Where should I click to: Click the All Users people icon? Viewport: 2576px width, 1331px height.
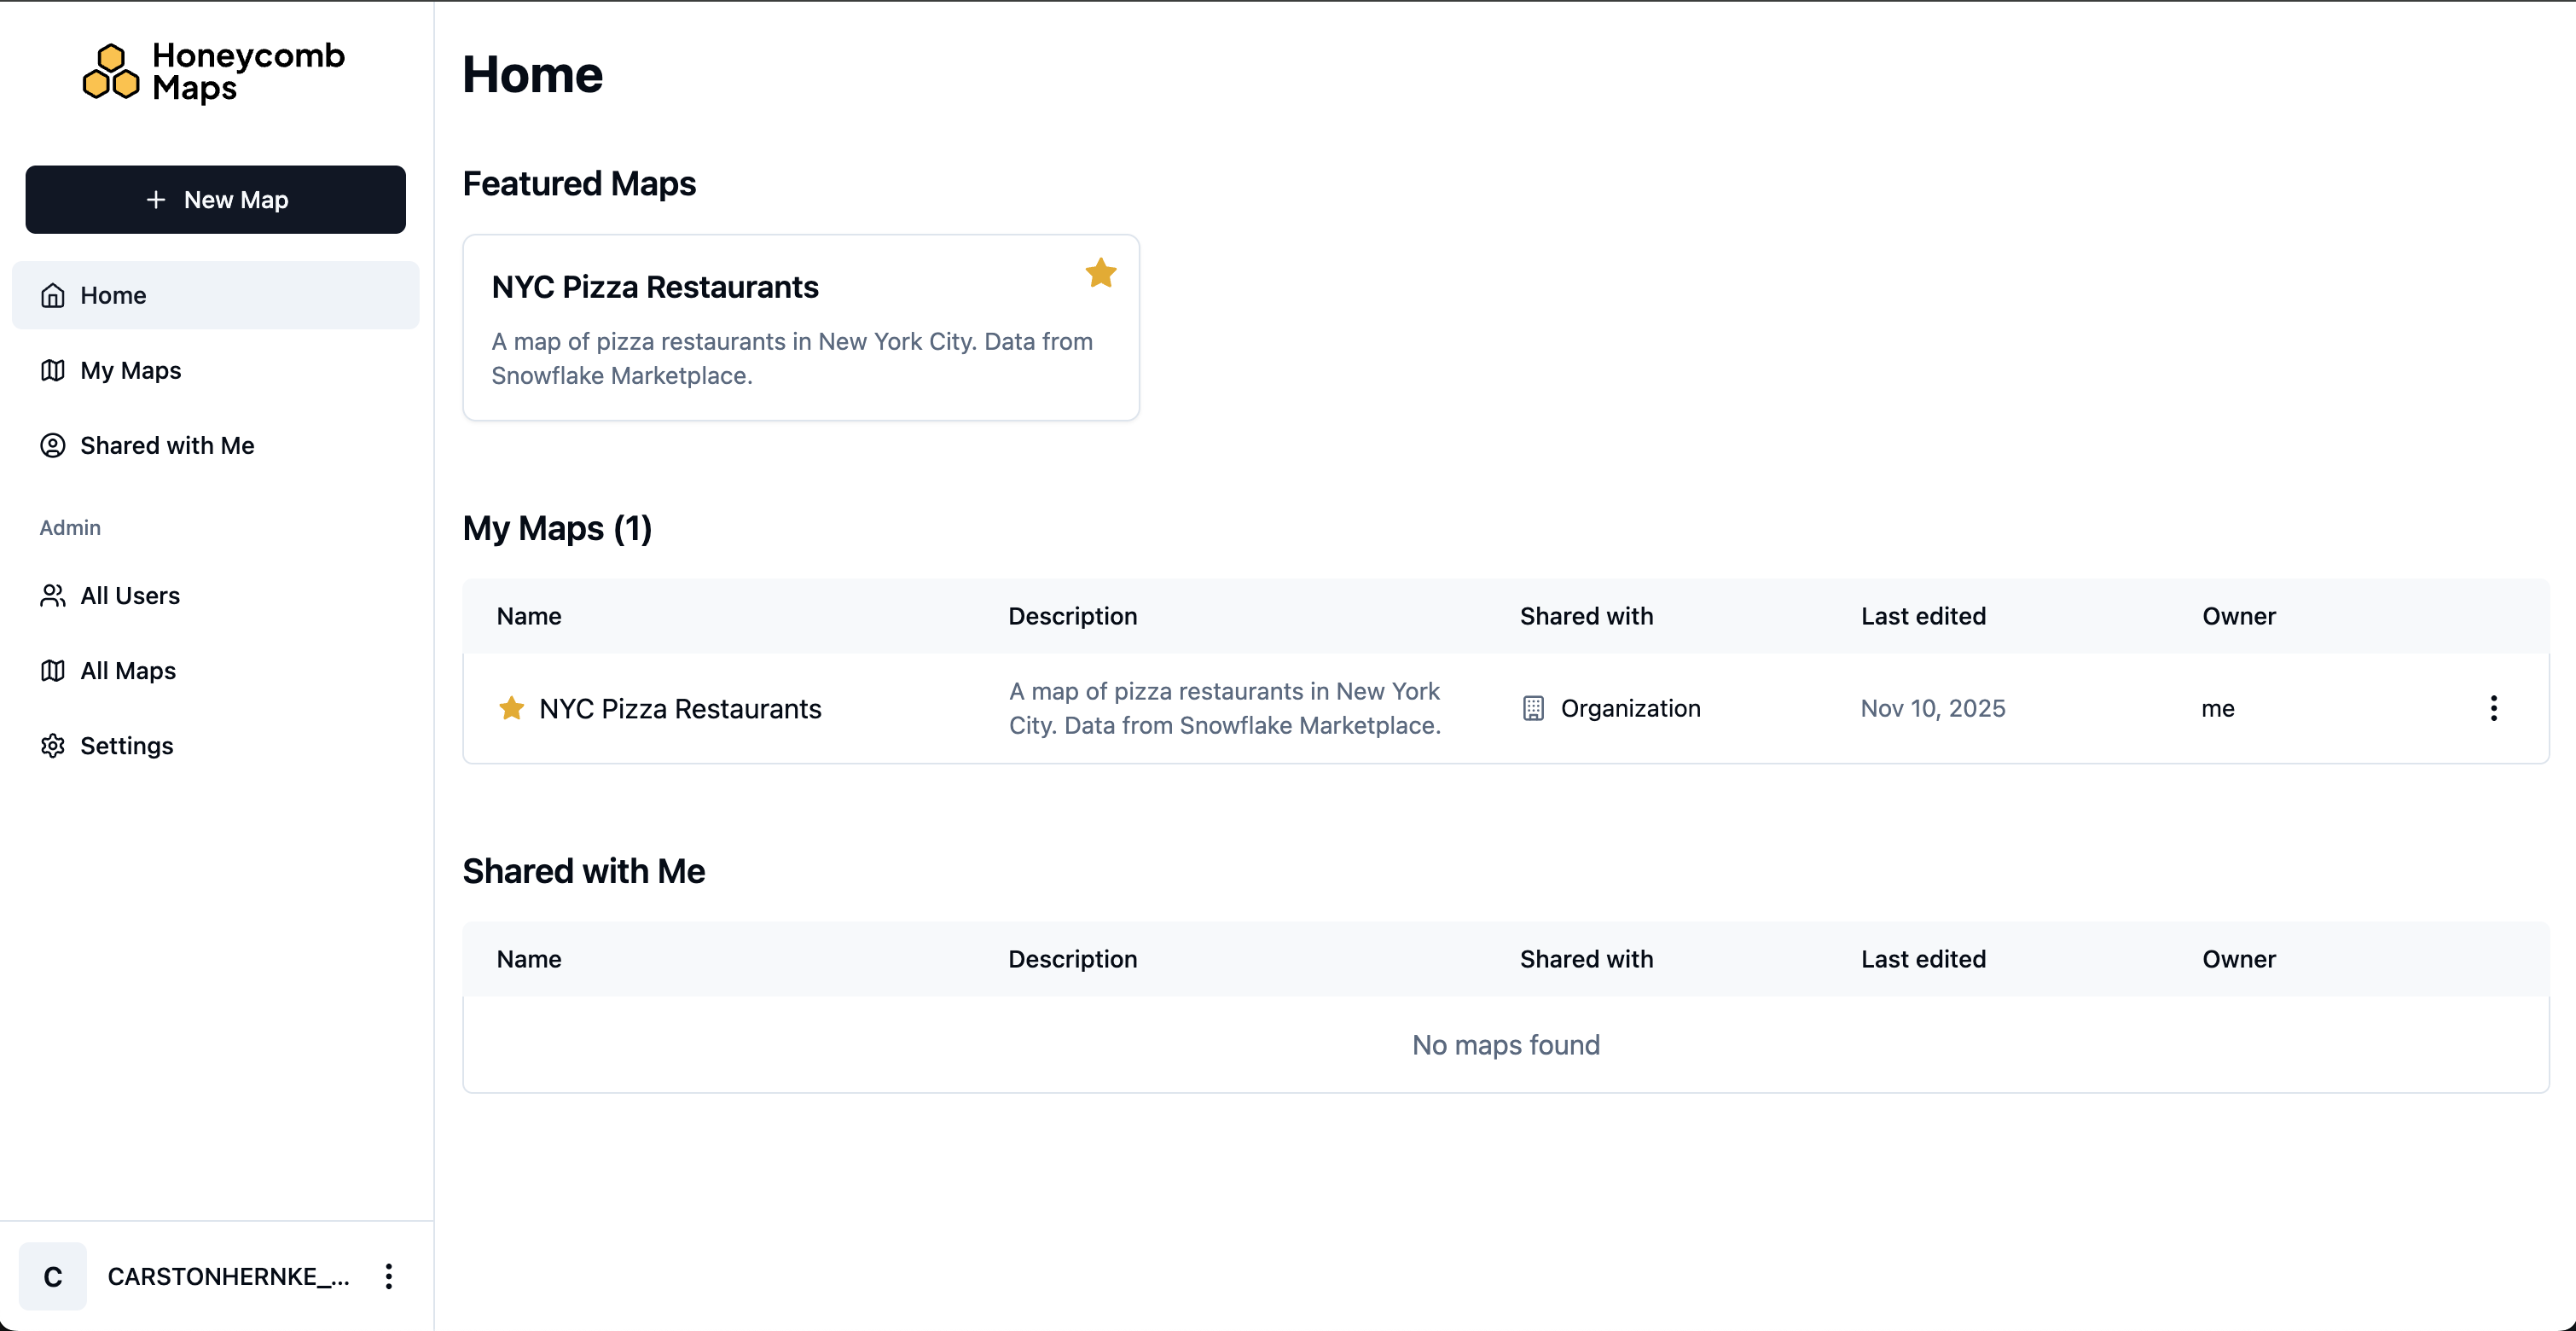53,595
